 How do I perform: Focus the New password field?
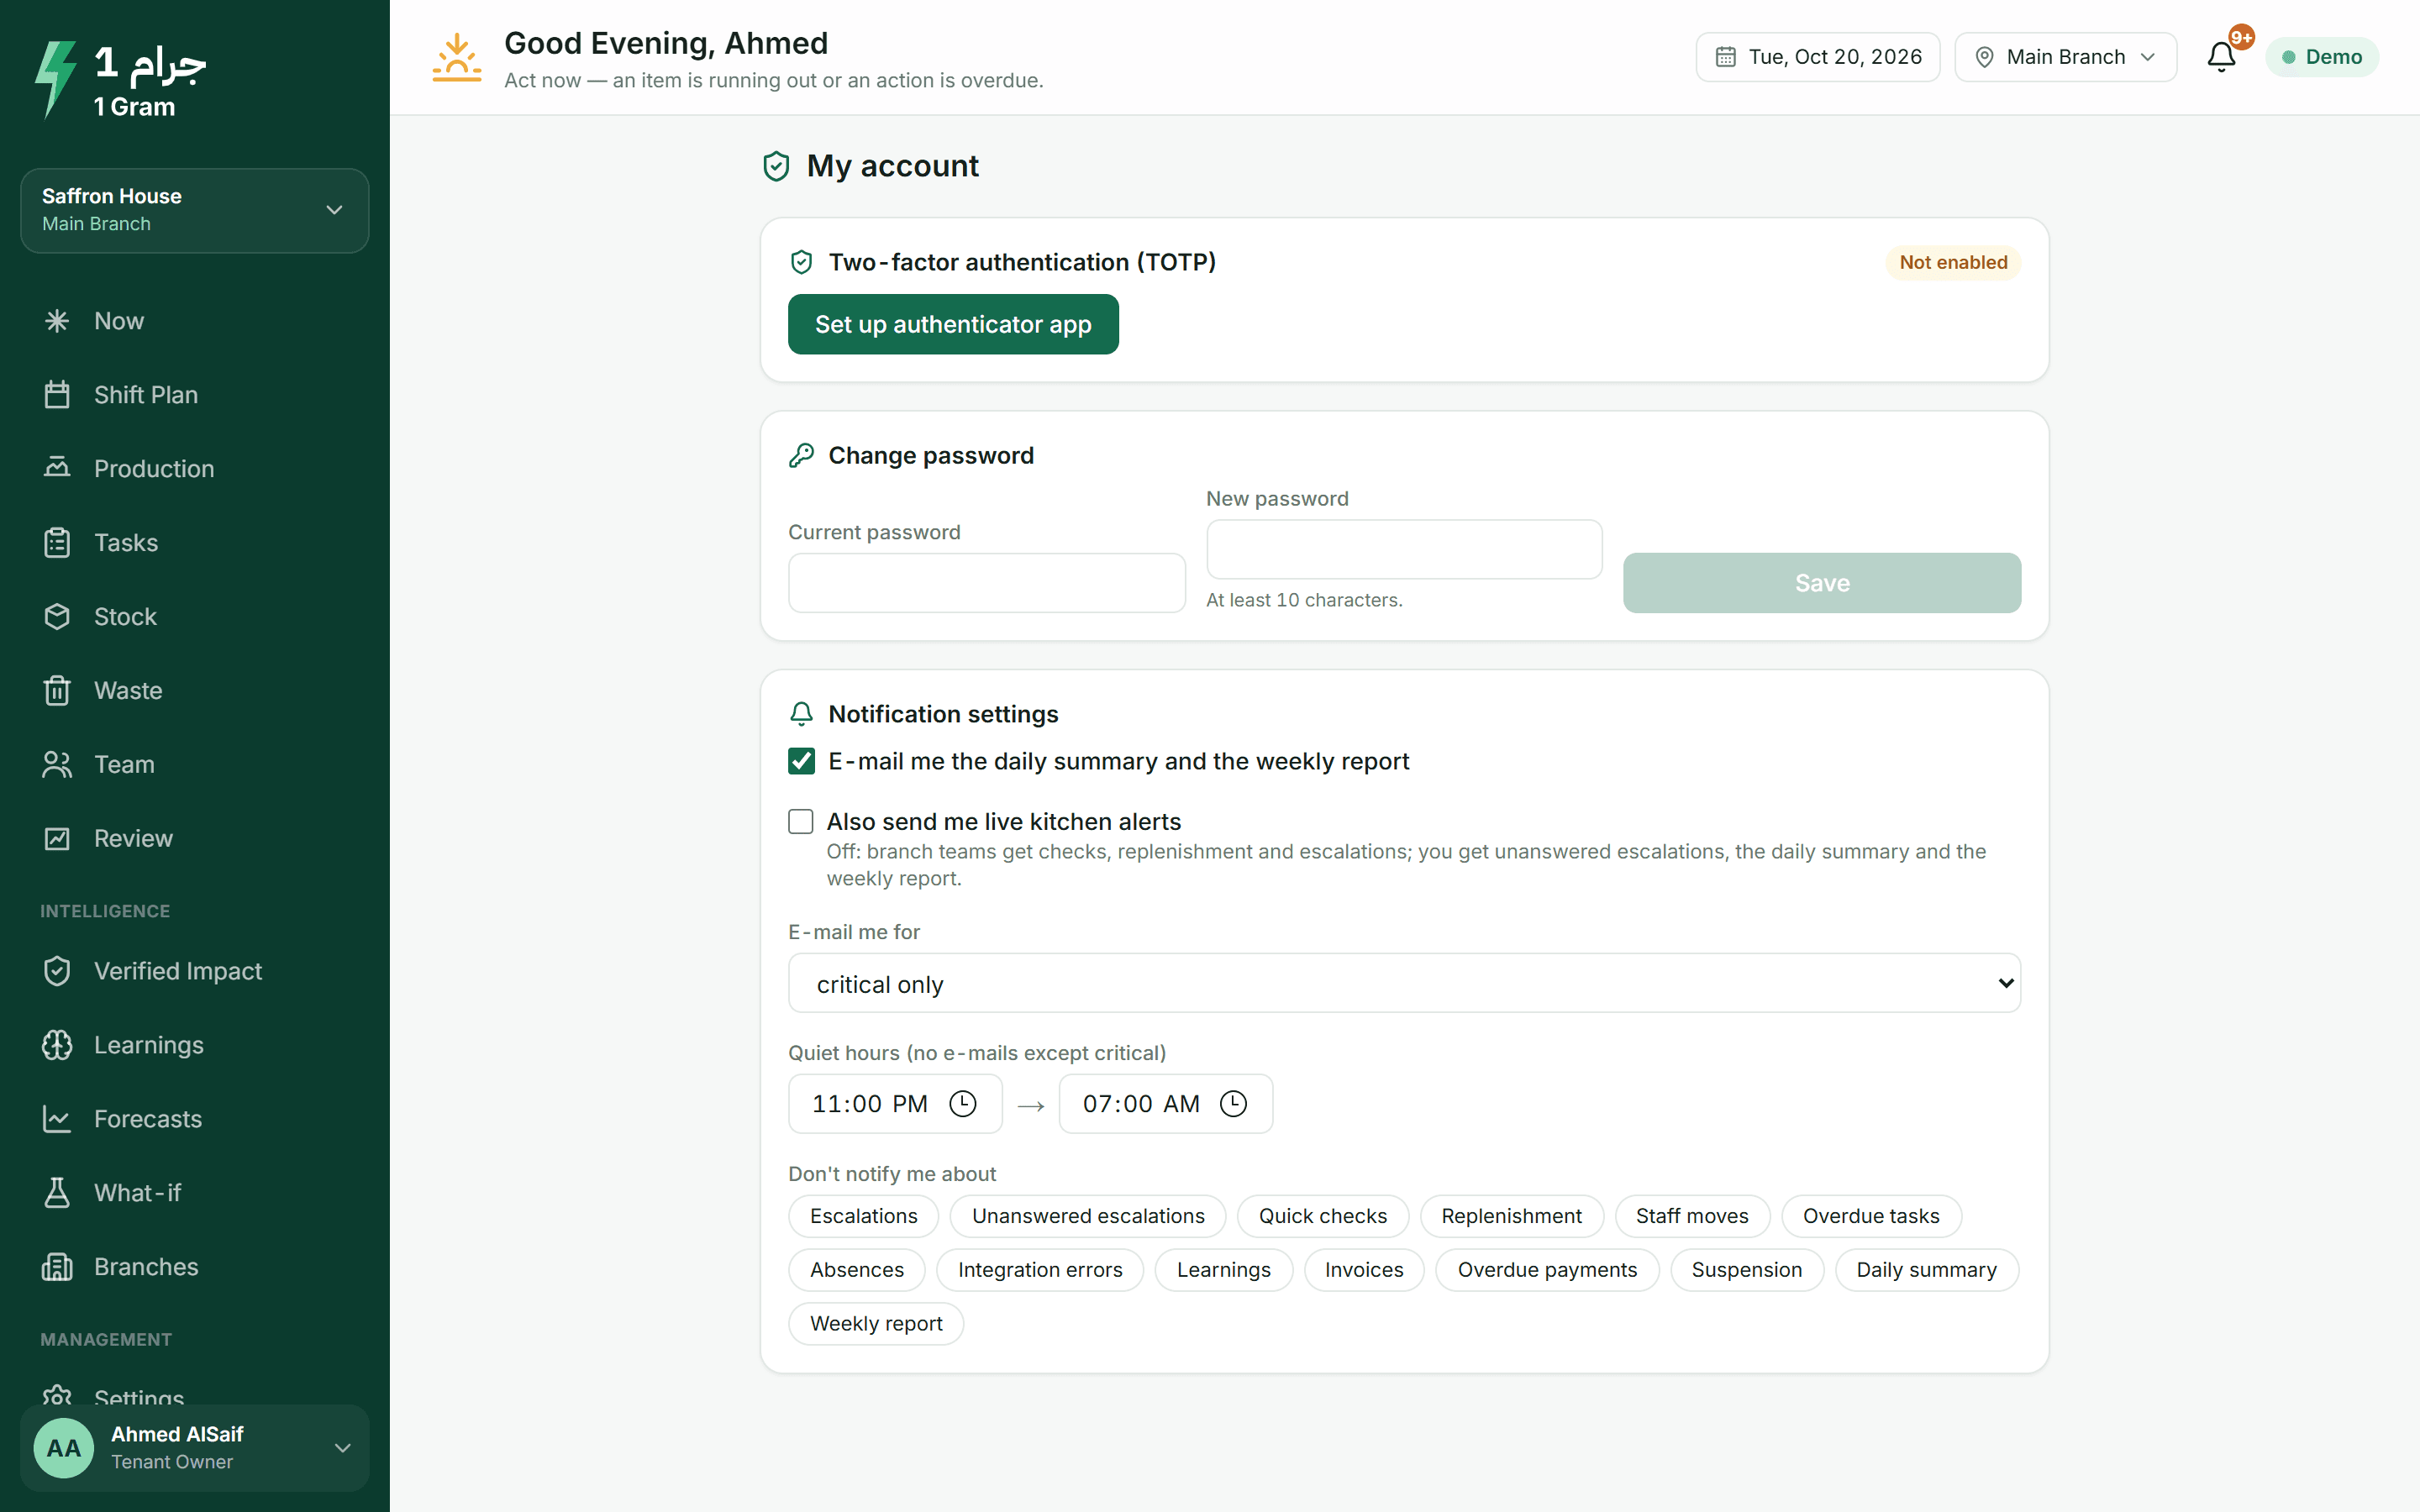(x=1404, y=549)
